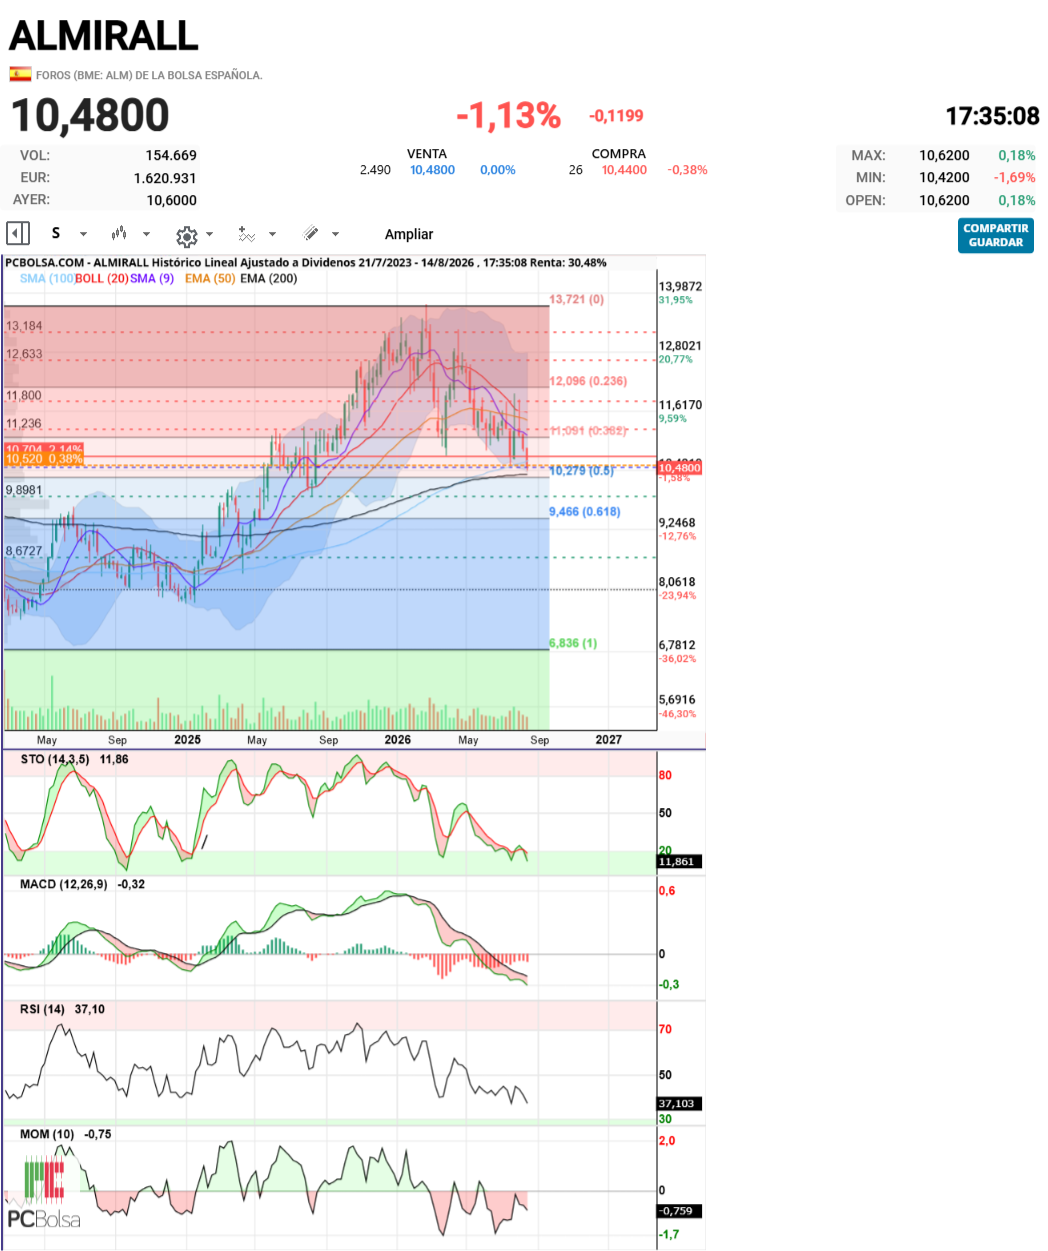Click the FOROS (BME: ALM) link
Image resolution: width=1048 pixels, height=1251 pixels.
click(x=149, y=75)
